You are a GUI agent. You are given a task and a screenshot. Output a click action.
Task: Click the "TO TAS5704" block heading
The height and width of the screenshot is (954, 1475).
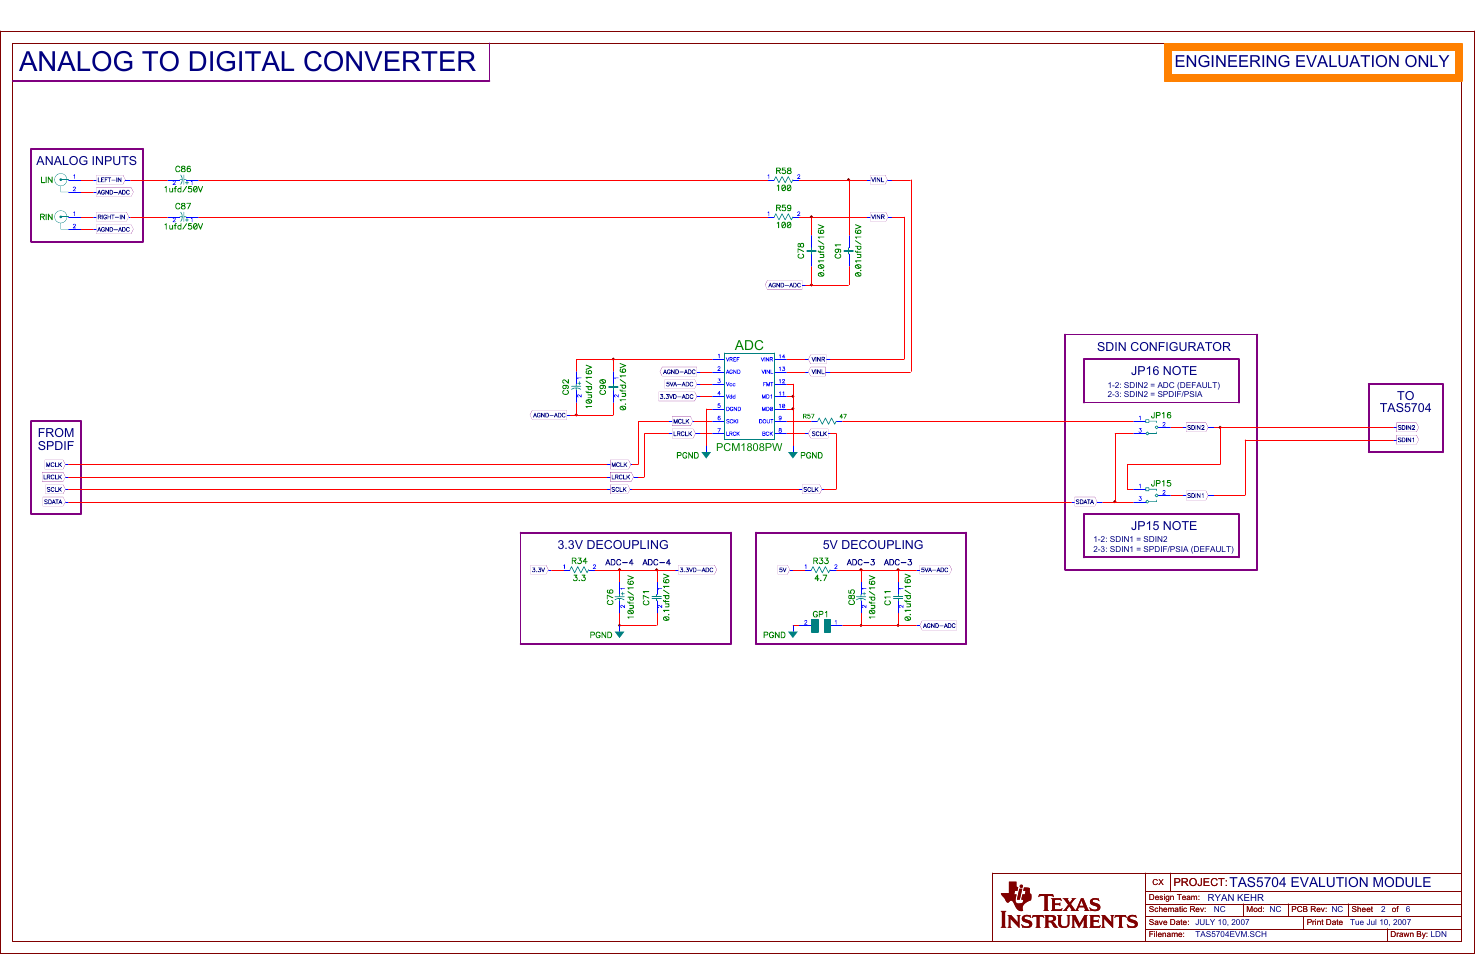pos(1406,402)
